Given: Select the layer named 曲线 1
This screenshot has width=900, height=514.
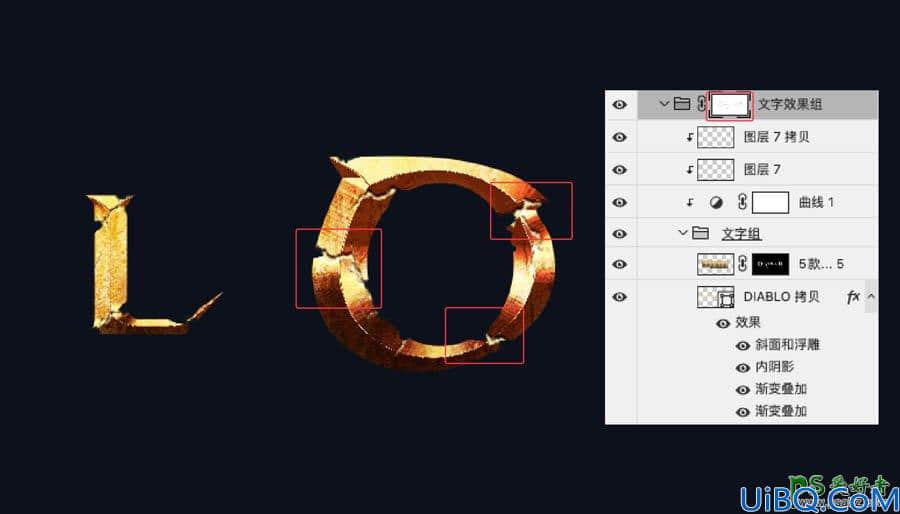Looking at the screenshot, I should click(817, 203).
